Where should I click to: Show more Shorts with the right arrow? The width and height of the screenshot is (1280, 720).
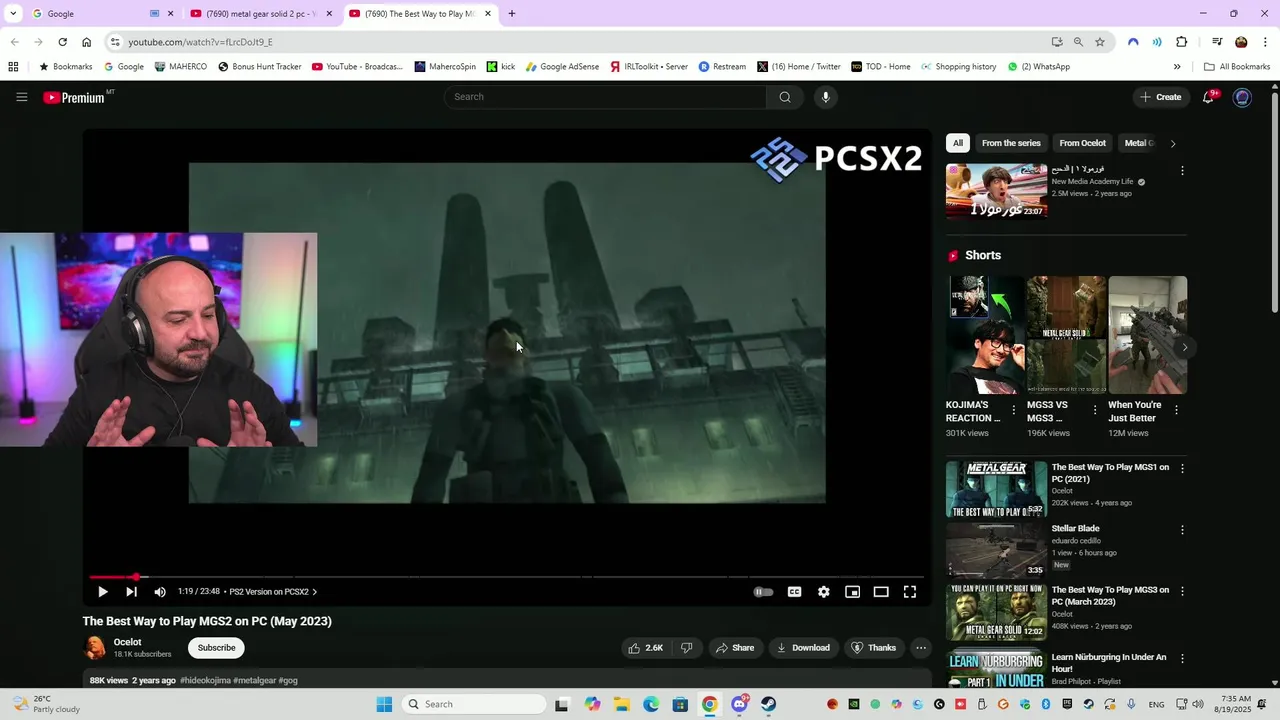click(x=1184, y=348)
